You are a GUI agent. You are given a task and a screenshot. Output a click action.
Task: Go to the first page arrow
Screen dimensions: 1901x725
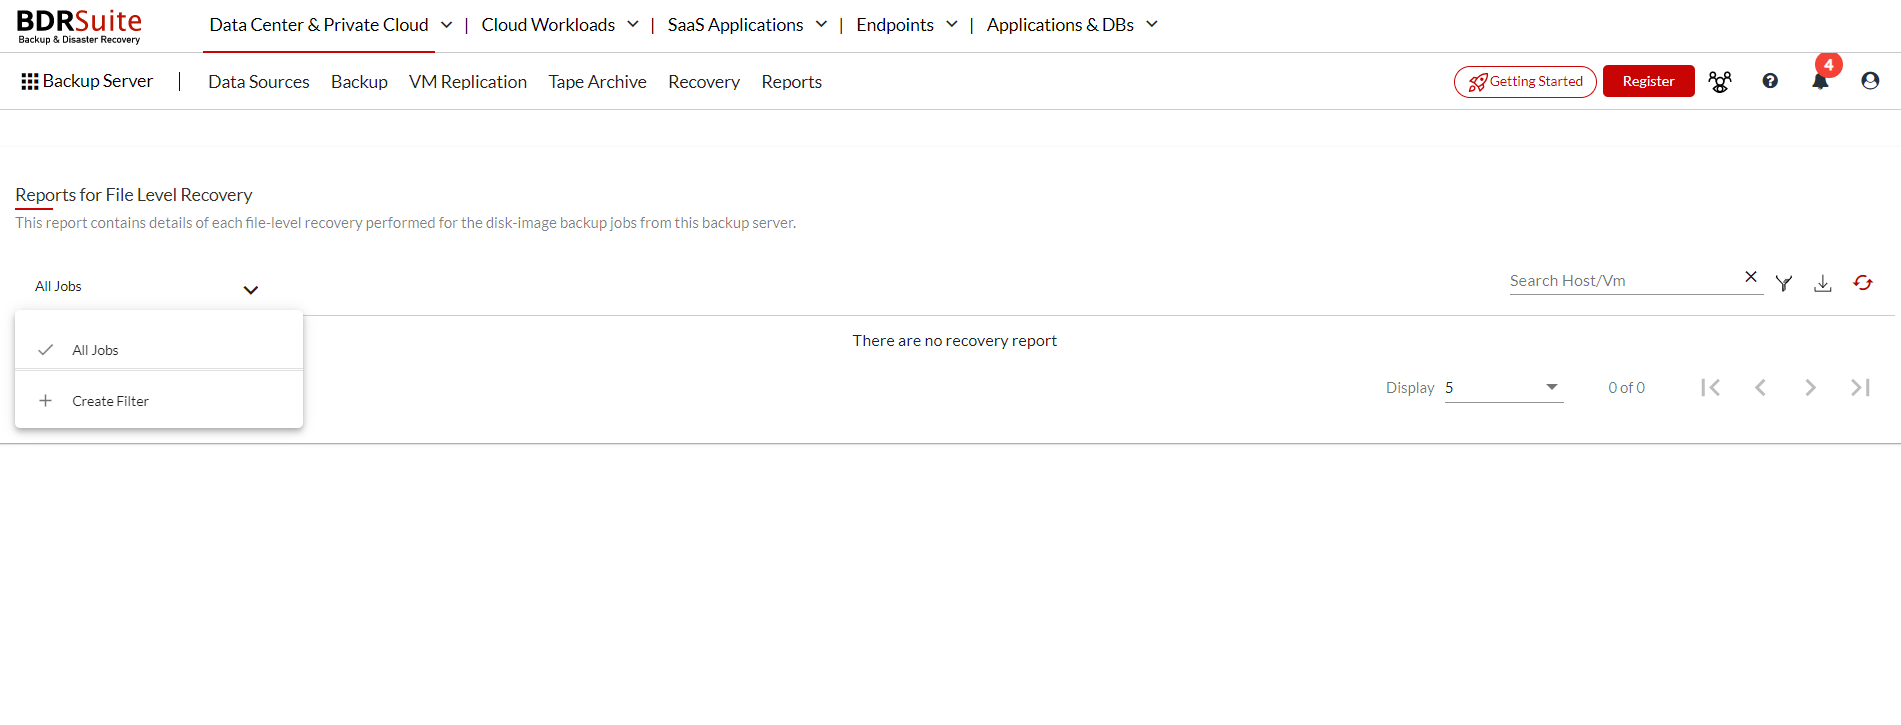point(1710,387)
